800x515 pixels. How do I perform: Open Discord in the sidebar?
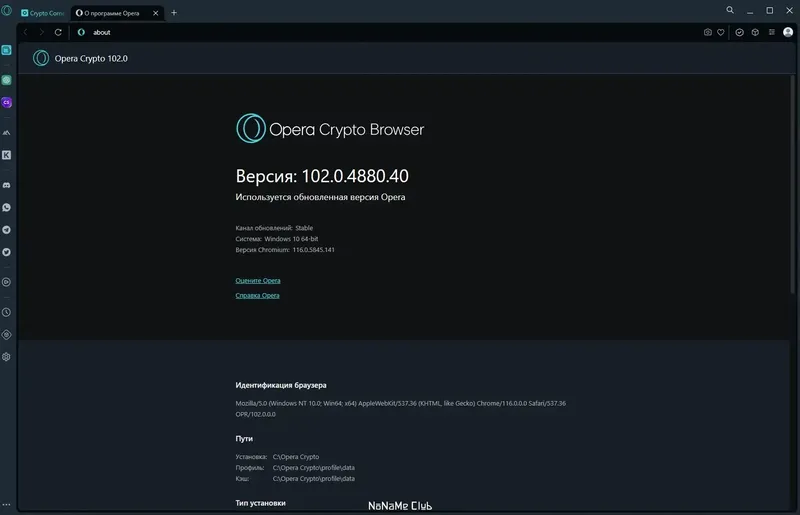tap(7, 185)
